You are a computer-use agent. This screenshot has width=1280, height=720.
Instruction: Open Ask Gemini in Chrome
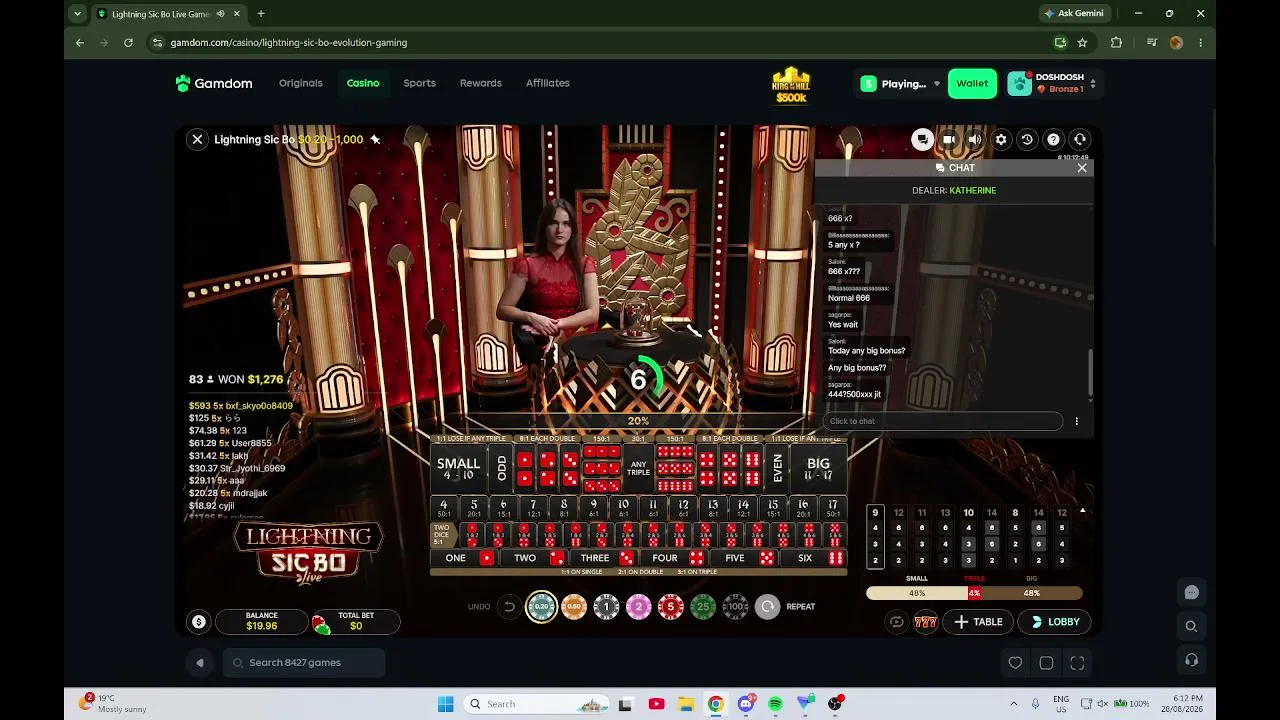1074,14
